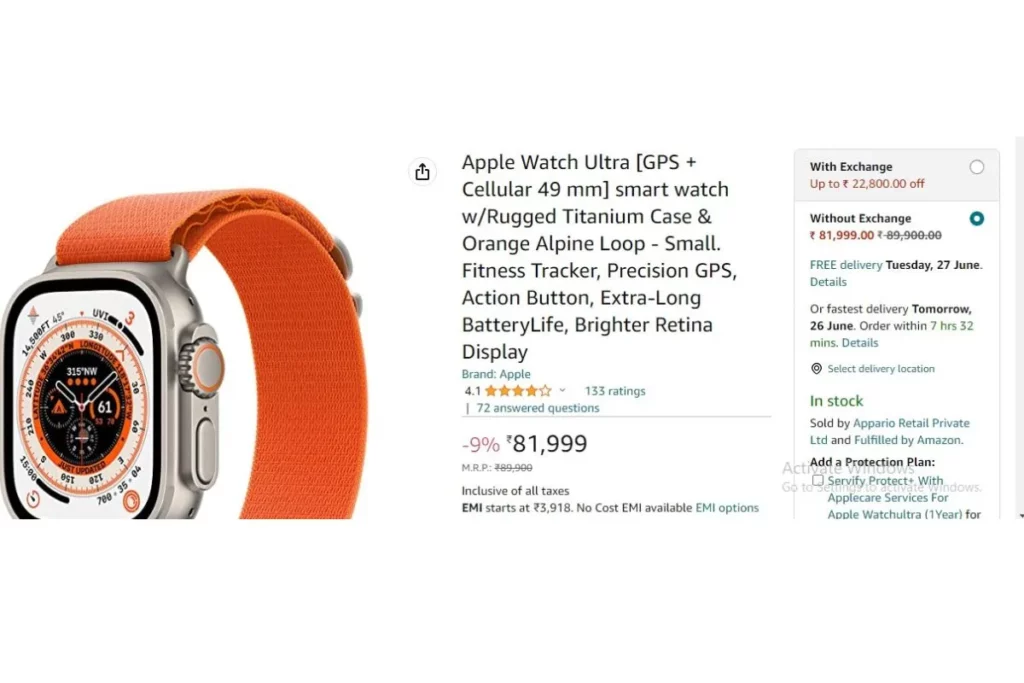Open Servify Protect+ Applecare Services plan link
Image resolution: width=1024 pixels, height=683 pixels.
pos(904,498)
